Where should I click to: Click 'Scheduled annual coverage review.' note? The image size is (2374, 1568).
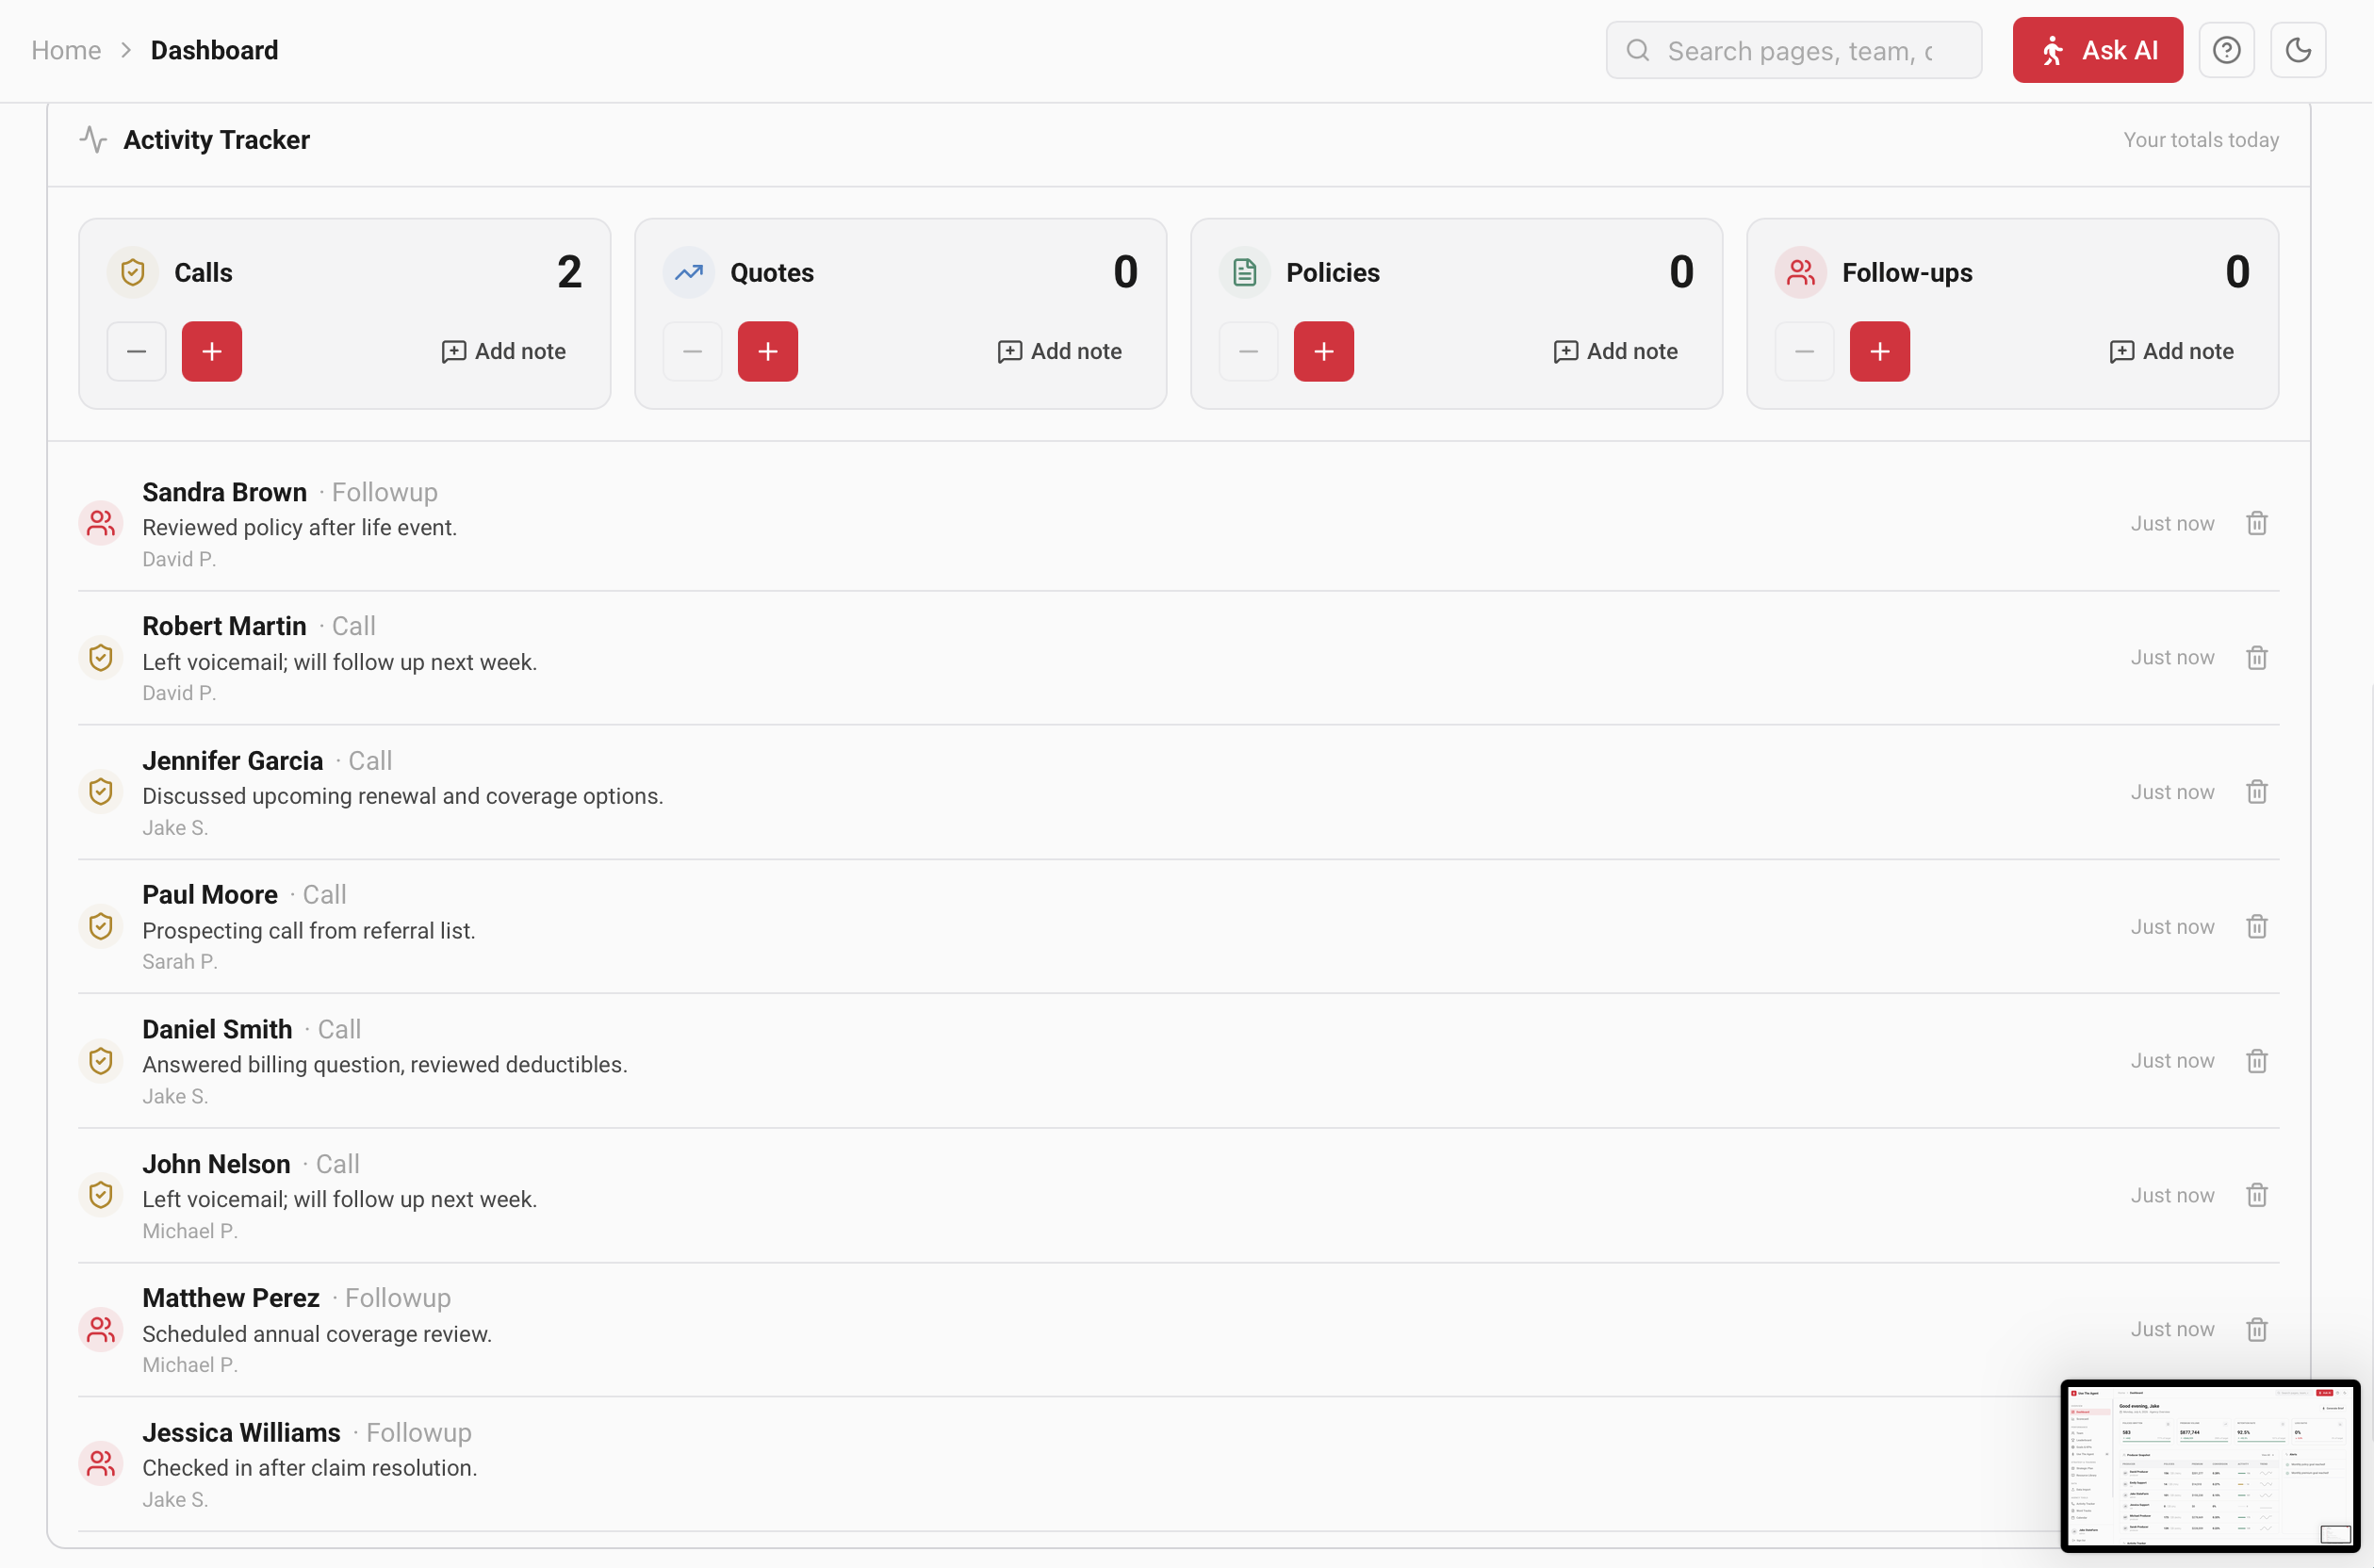pyautogui.click(x=317, y=1334)
